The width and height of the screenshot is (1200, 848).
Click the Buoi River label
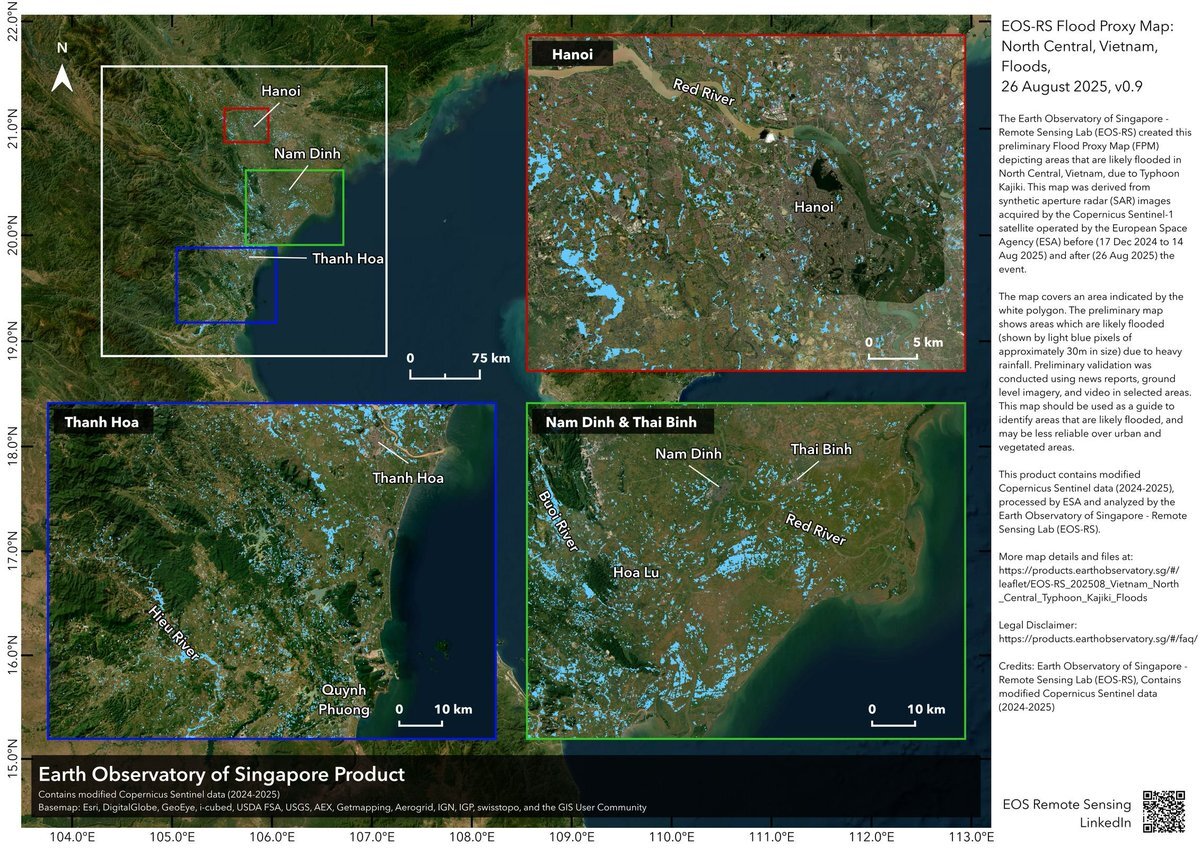(x=558, y=523)
